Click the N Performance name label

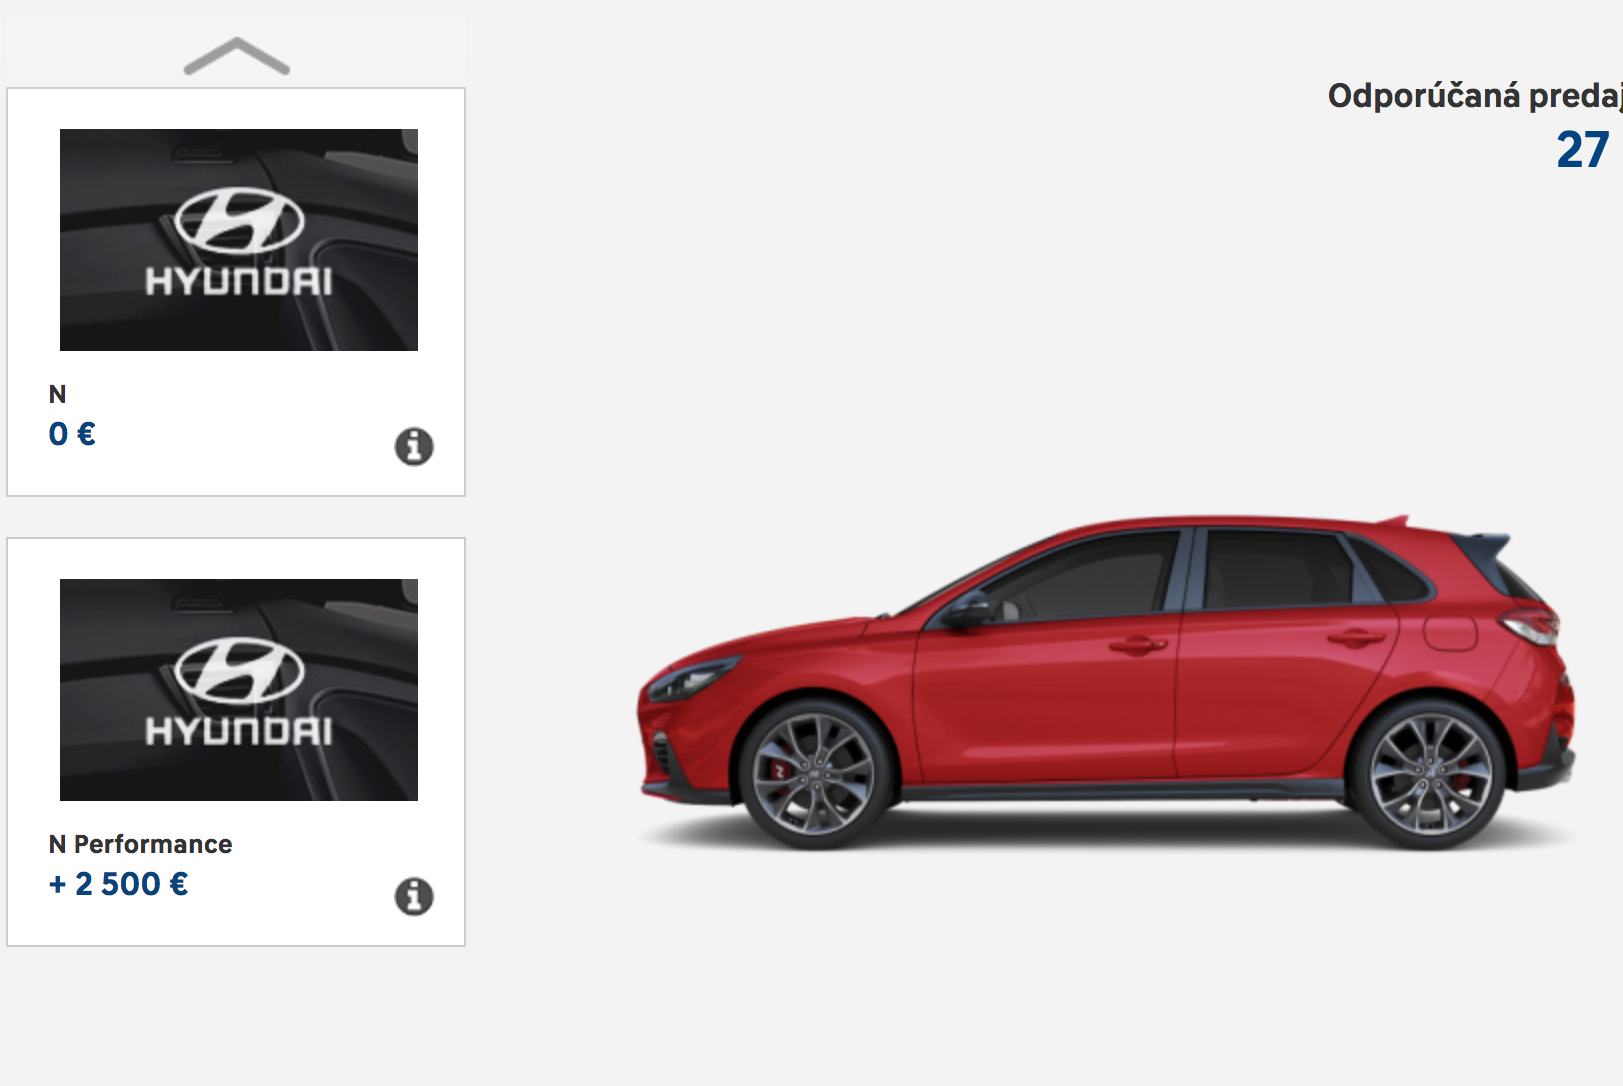pos(140,844)
